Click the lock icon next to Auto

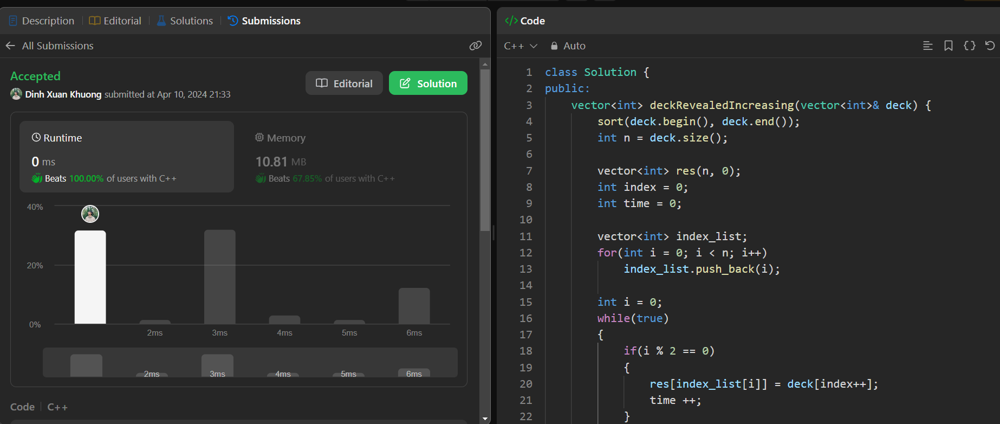tap(554, 46)
